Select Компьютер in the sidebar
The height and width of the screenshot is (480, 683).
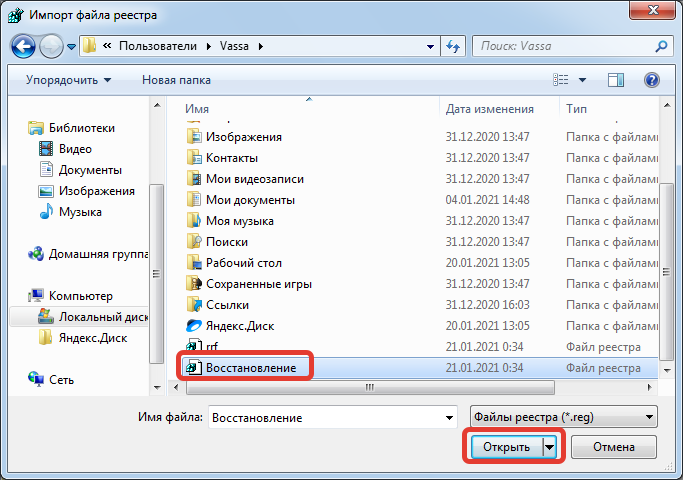click(81, 296)
